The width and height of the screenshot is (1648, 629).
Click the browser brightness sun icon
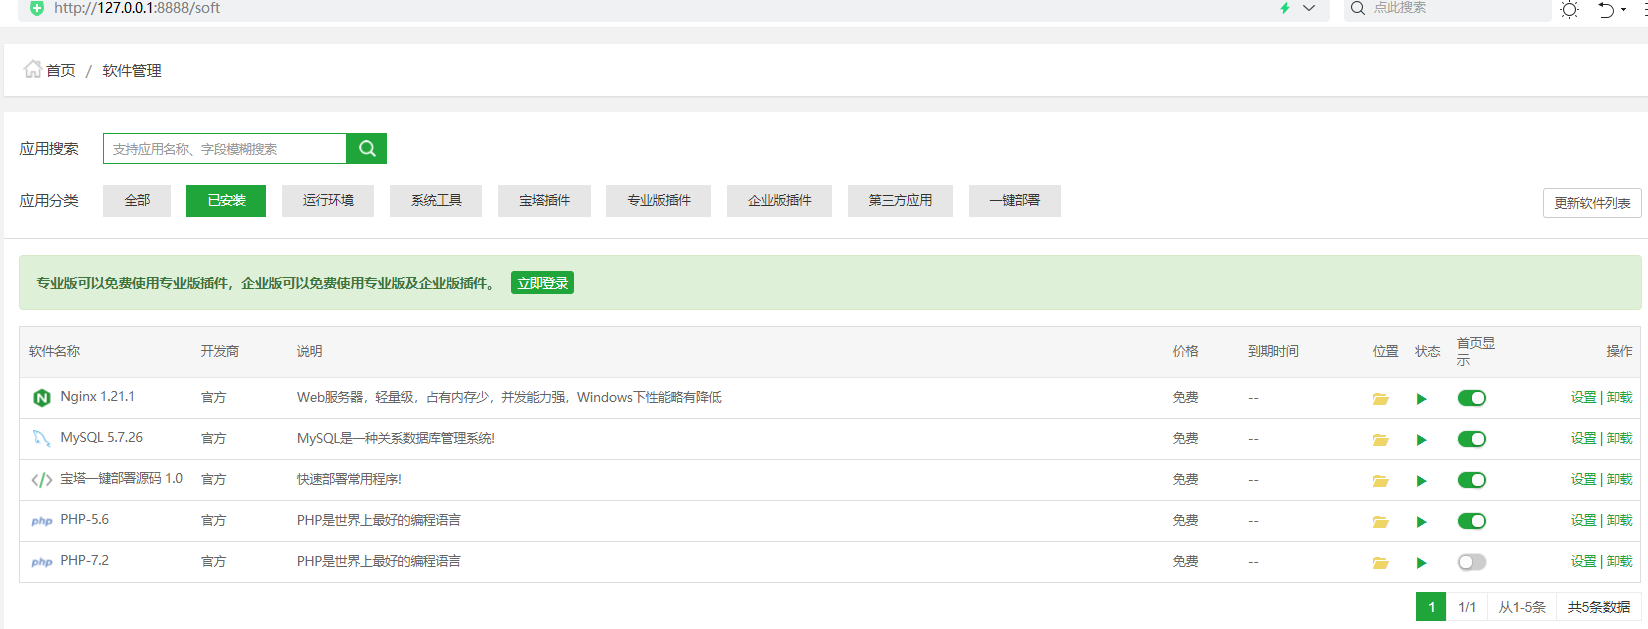click(x=1569, y=10)
